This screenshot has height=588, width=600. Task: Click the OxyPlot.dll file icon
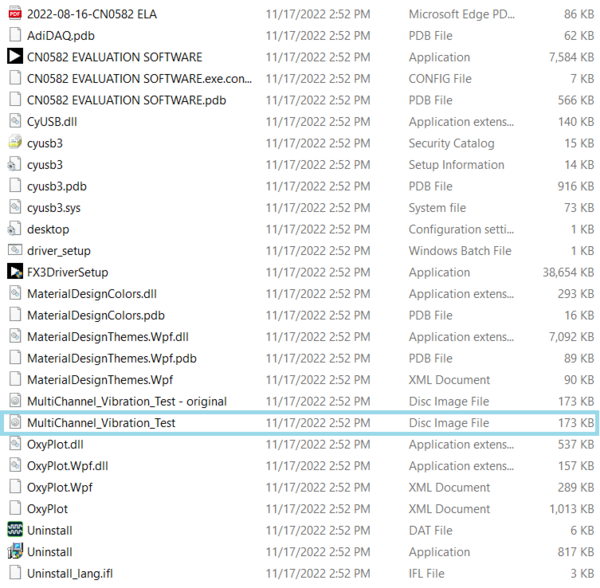15,444
